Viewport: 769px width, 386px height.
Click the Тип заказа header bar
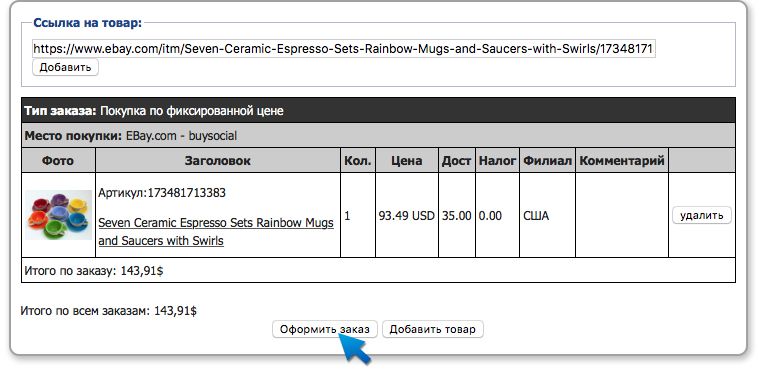click(x=378, y=110)
